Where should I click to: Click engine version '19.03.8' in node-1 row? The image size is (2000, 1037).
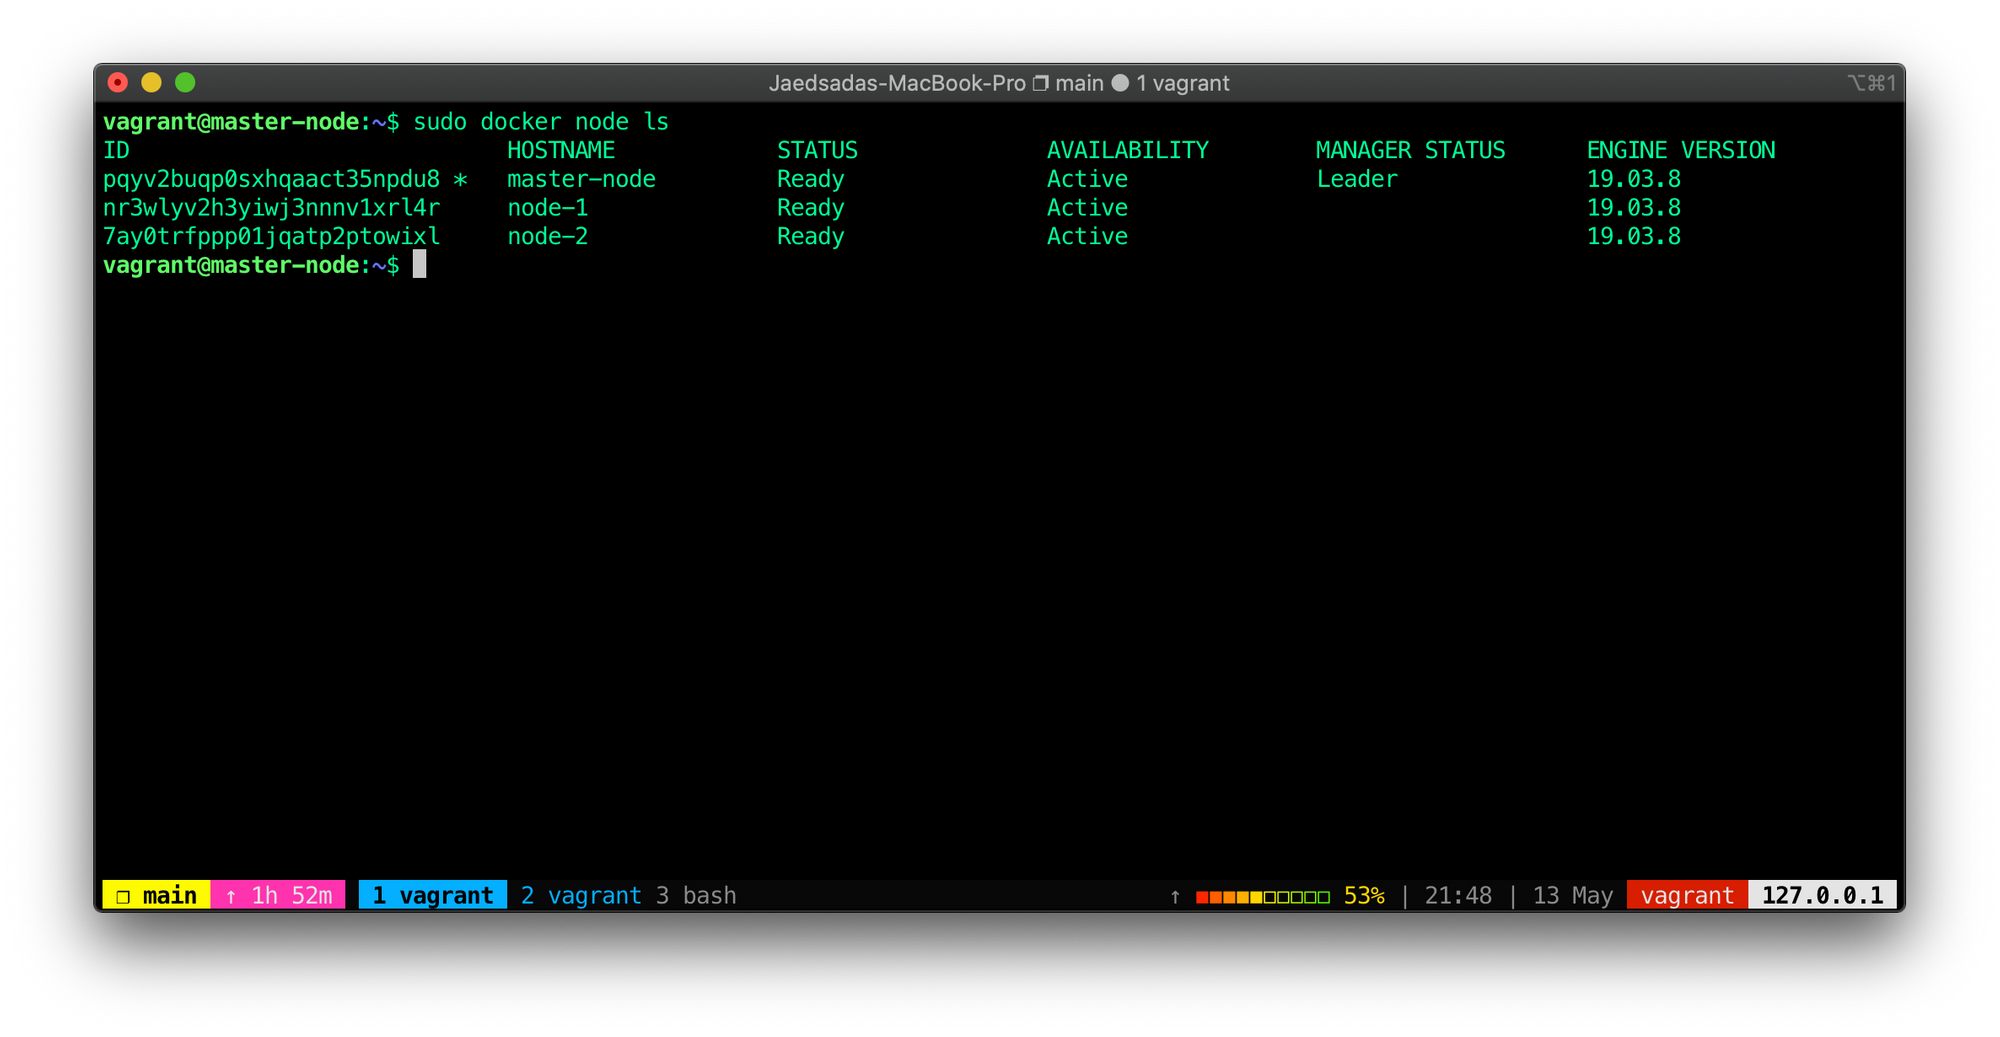(x=1633, y=208)
